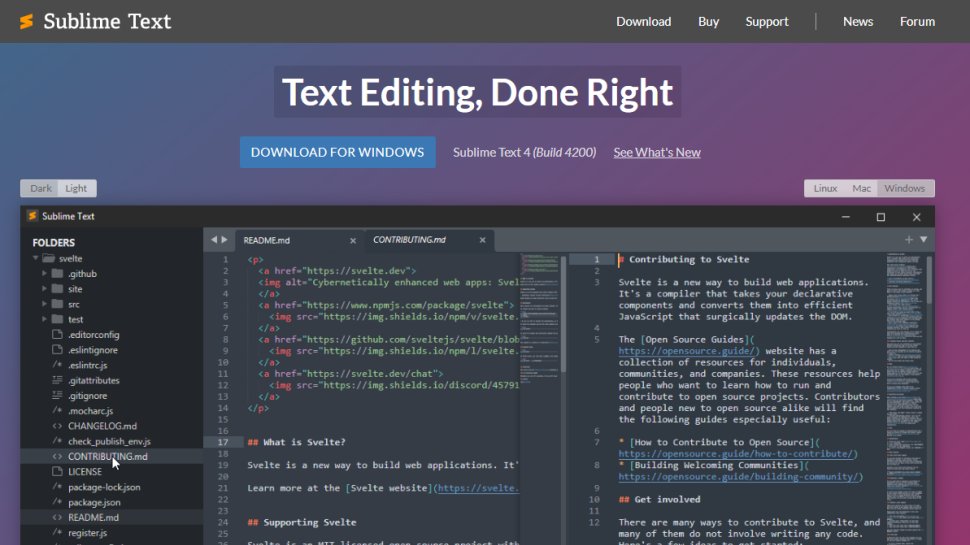Image resolution: width=970 pixels, height=545 pixels.
Task: Go to next tab with right arrow
Action: [225, 239]
